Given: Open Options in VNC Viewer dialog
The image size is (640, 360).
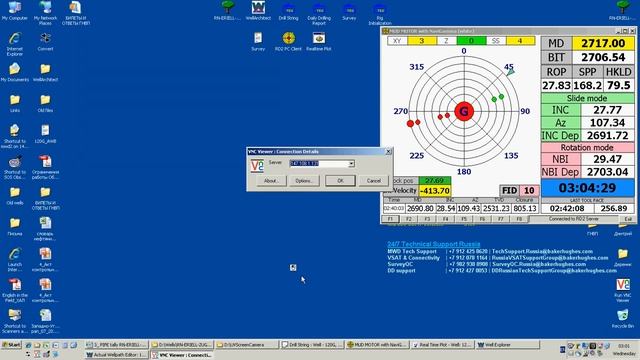Looking at the screenshot, I should pos(304,181).
